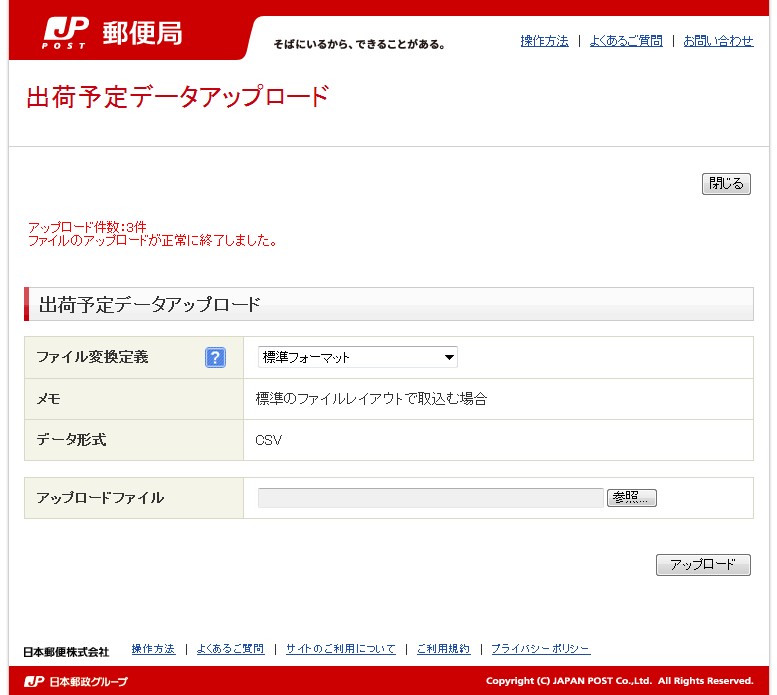Go to お問い合わせ in the header
Image resolution: width=777 pixels, height=695 pixels.
718,41
